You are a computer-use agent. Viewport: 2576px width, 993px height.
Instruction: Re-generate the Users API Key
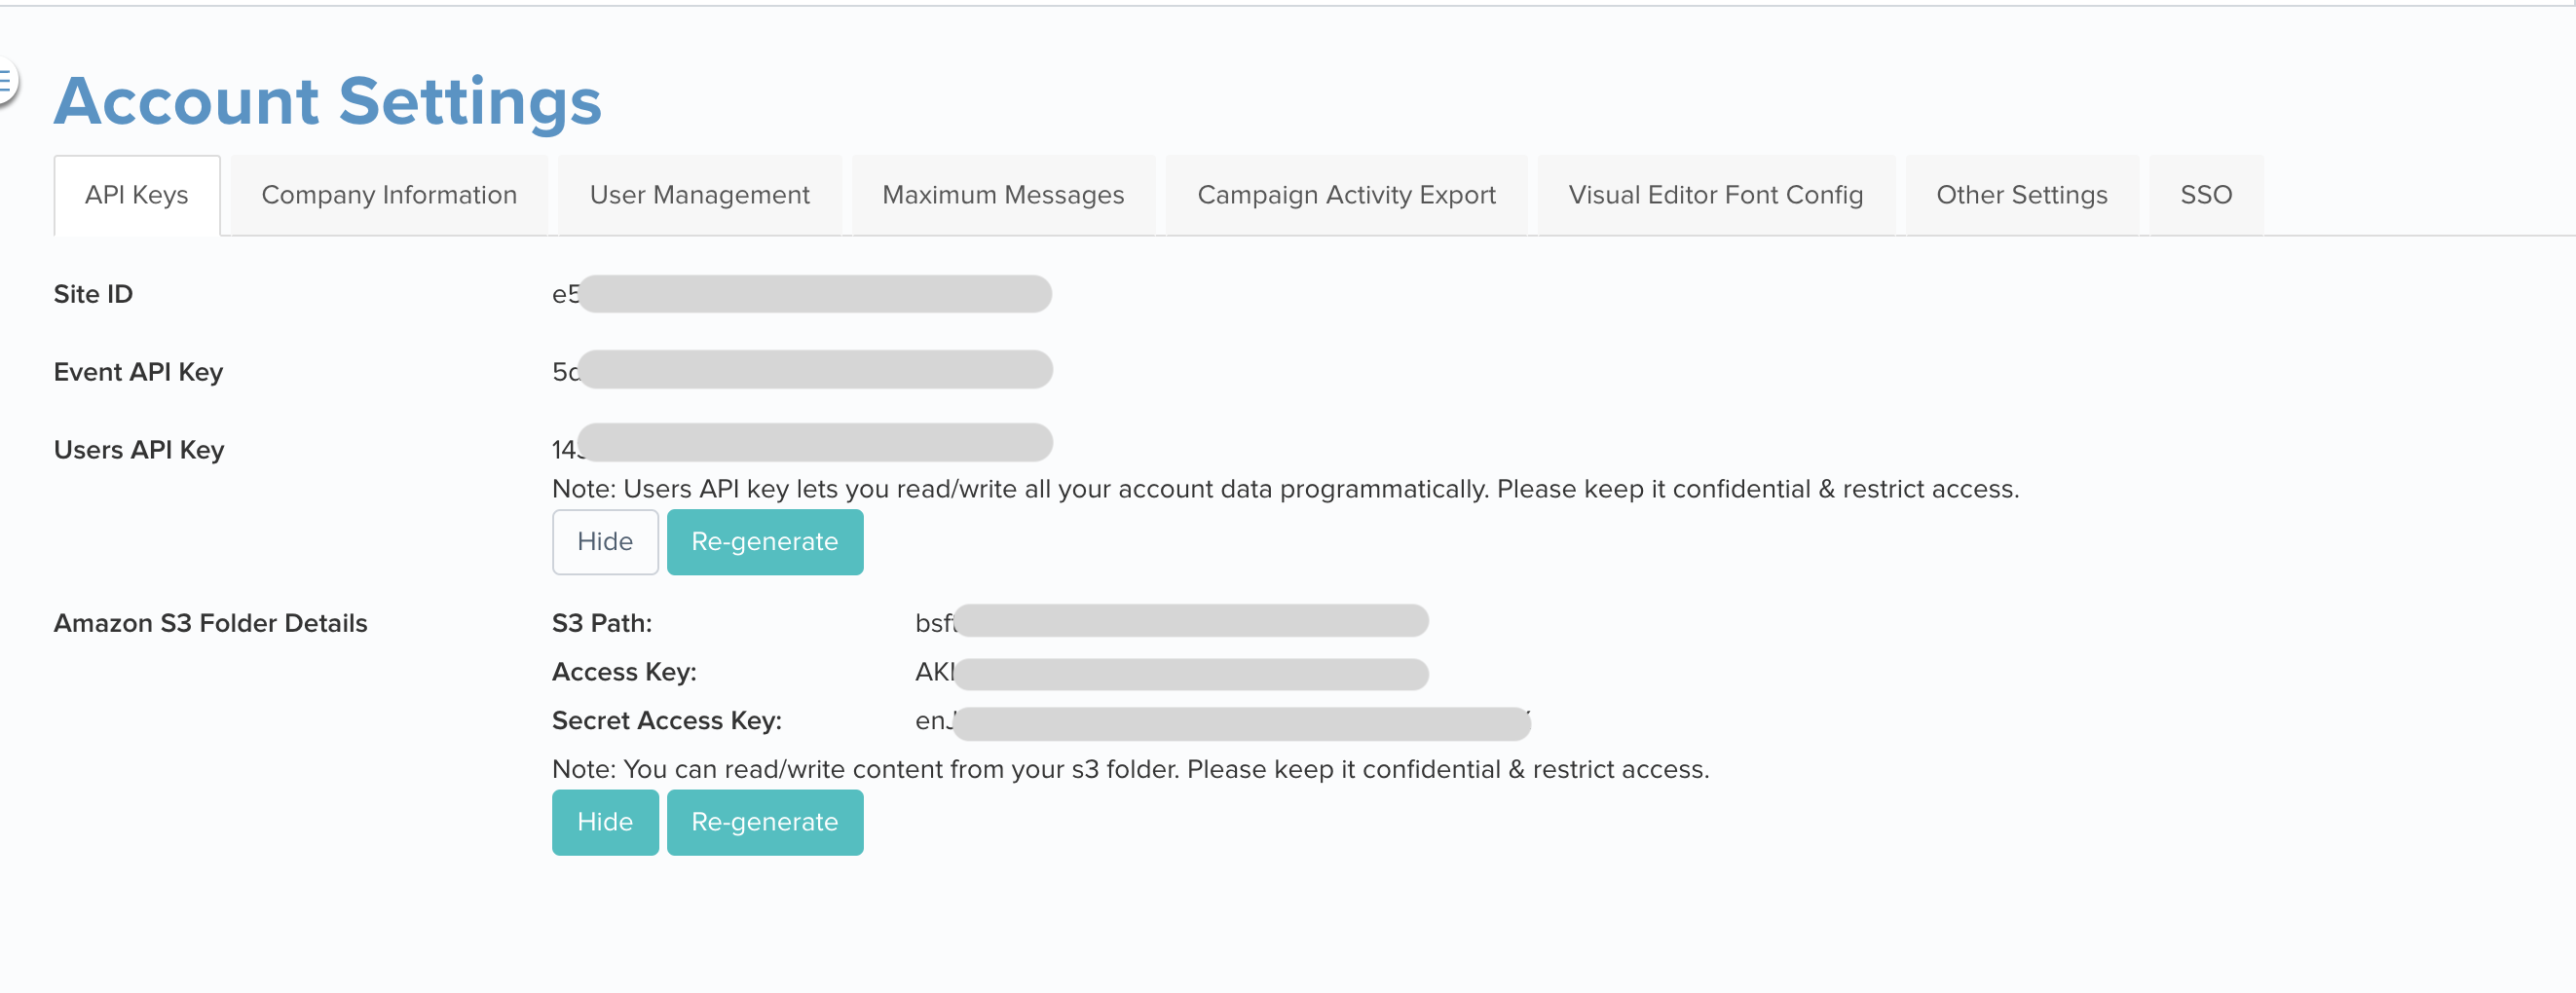(x=765, y=542)
